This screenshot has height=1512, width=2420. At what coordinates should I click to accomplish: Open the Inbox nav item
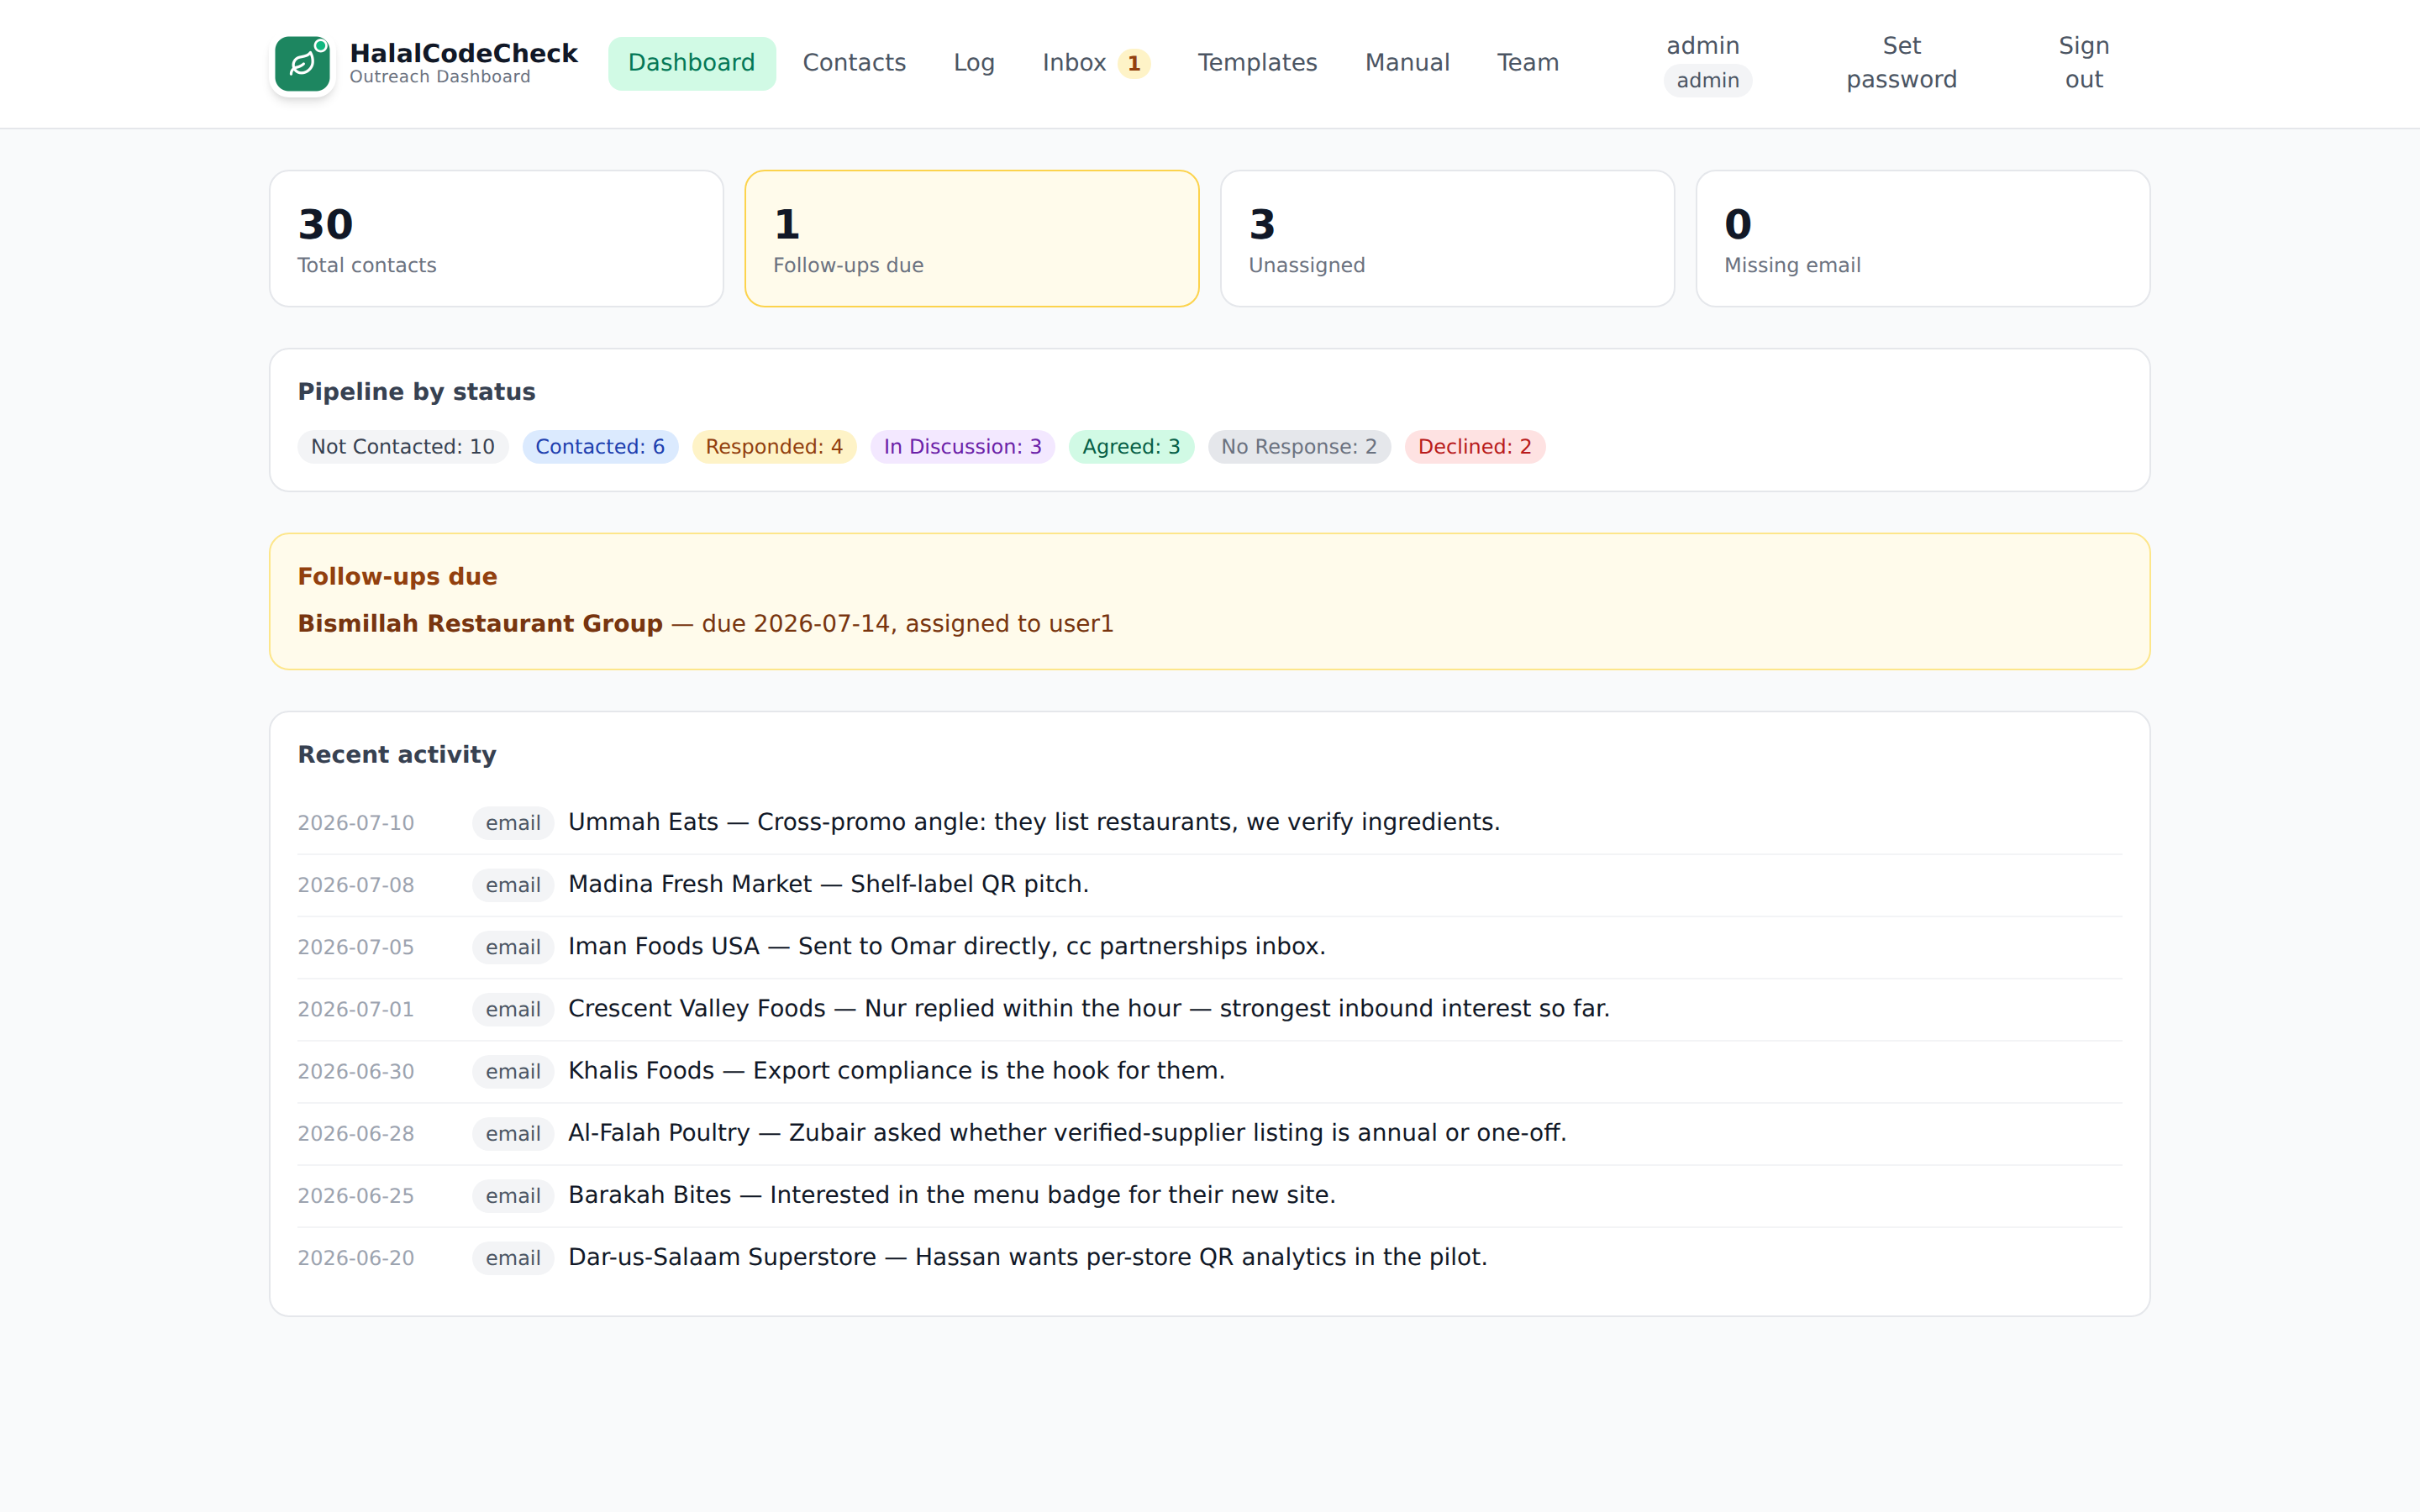point(1095,63)
